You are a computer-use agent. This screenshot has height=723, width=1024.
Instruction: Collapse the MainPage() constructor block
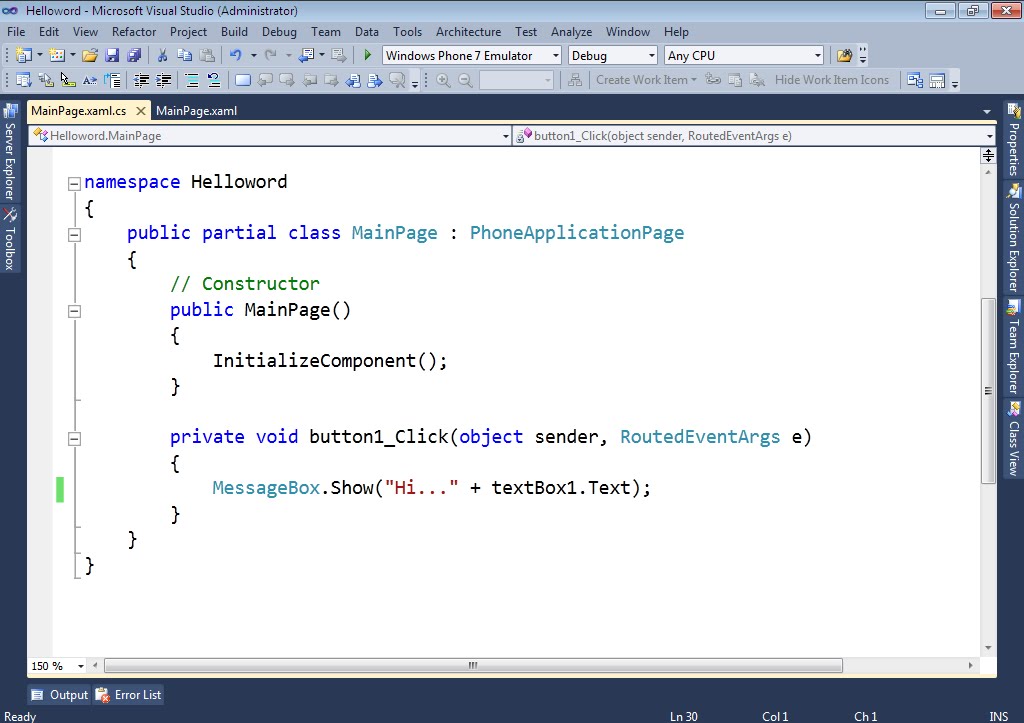pyautogui.click(x=74, y=311)
